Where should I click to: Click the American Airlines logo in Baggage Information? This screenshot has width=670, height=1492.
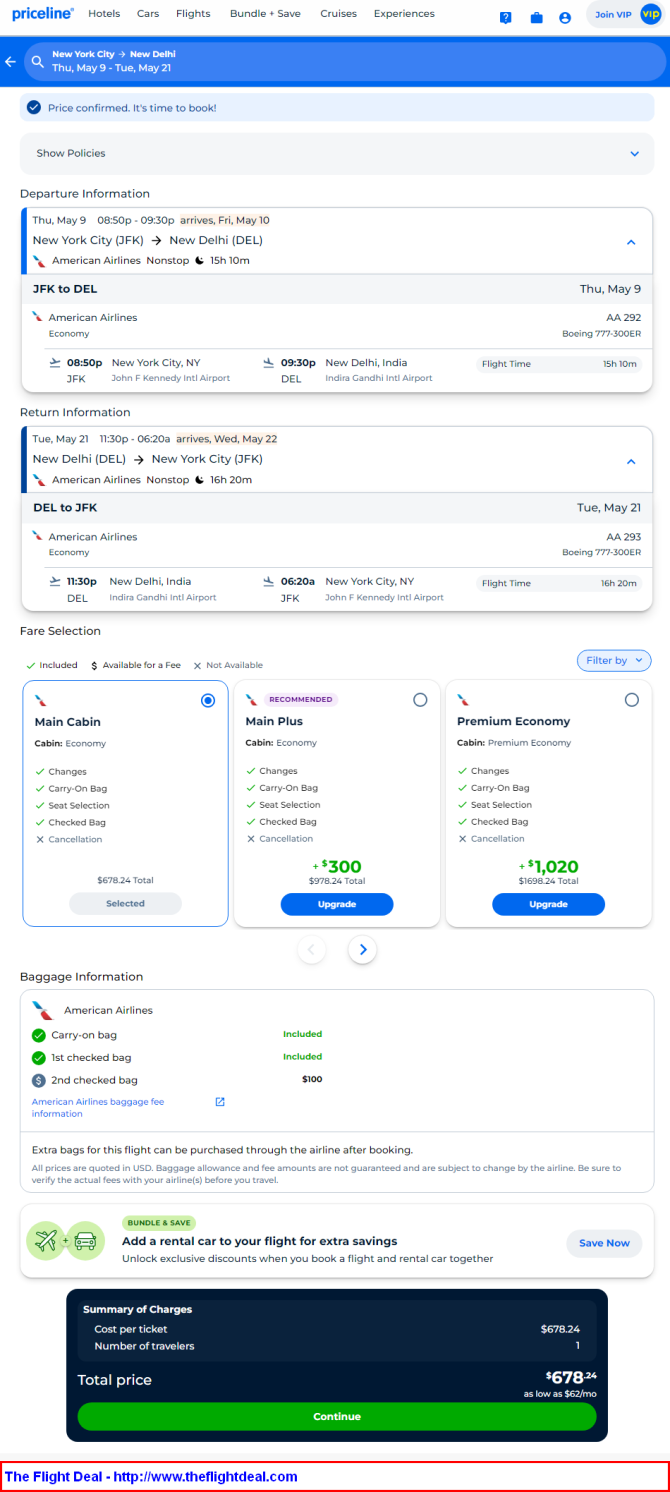click(x=41, y=1010)
